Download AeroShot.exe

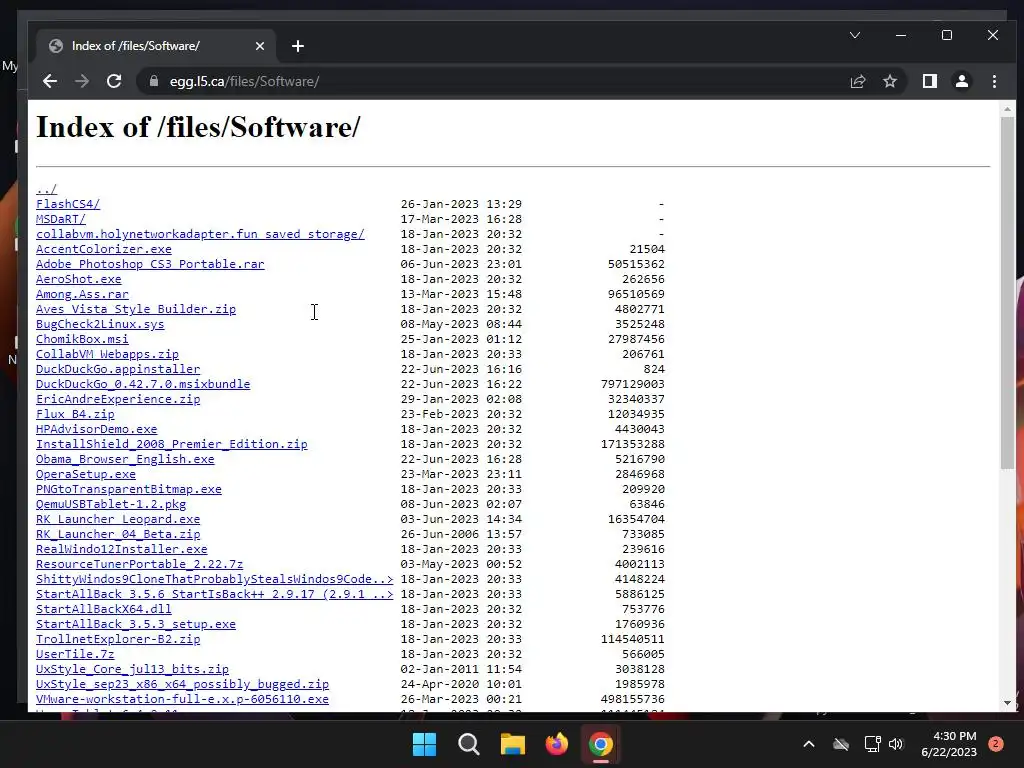[78, 280]
